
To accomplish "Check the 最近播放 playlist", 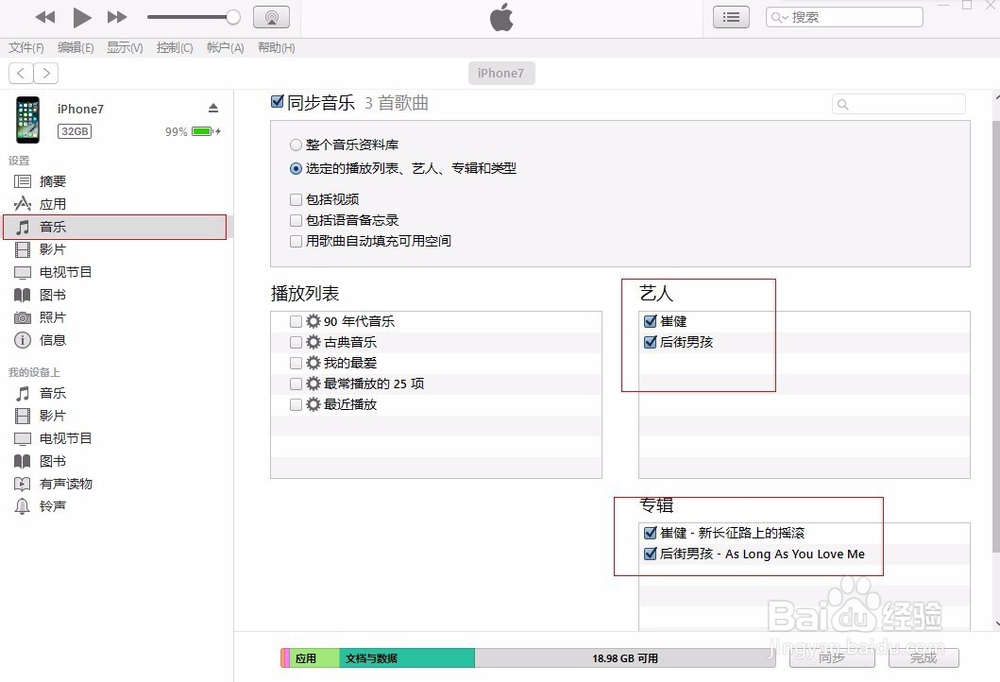I will pos(296,404).
